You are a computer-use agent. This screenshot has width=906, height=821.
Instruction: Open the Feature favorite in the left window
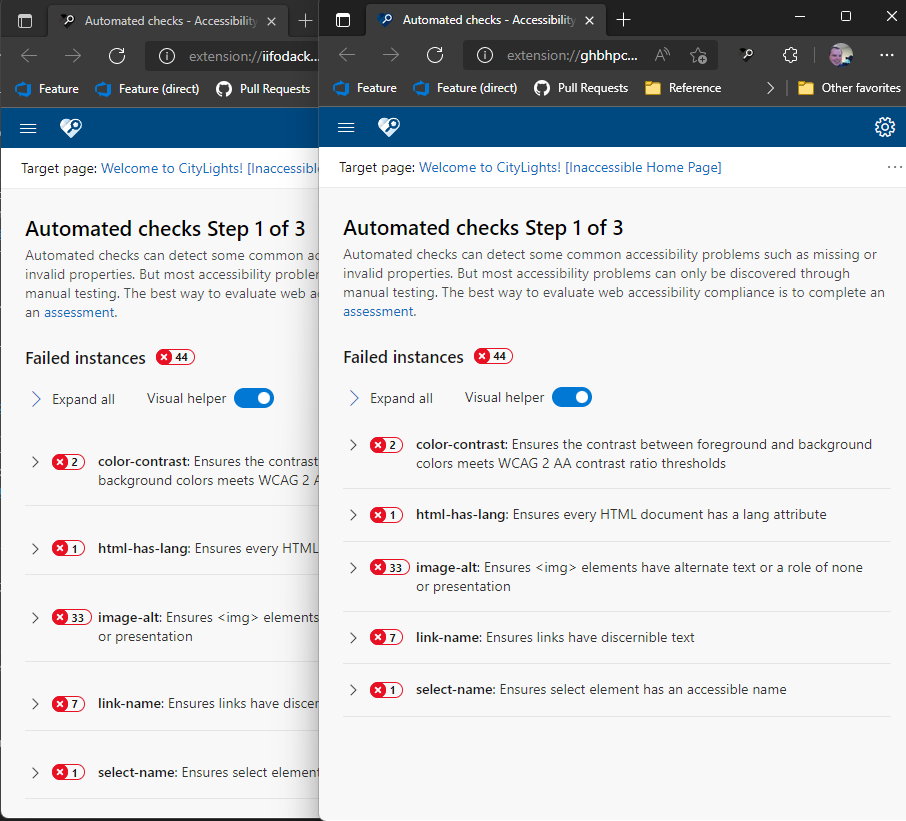[x=47, y=89]
